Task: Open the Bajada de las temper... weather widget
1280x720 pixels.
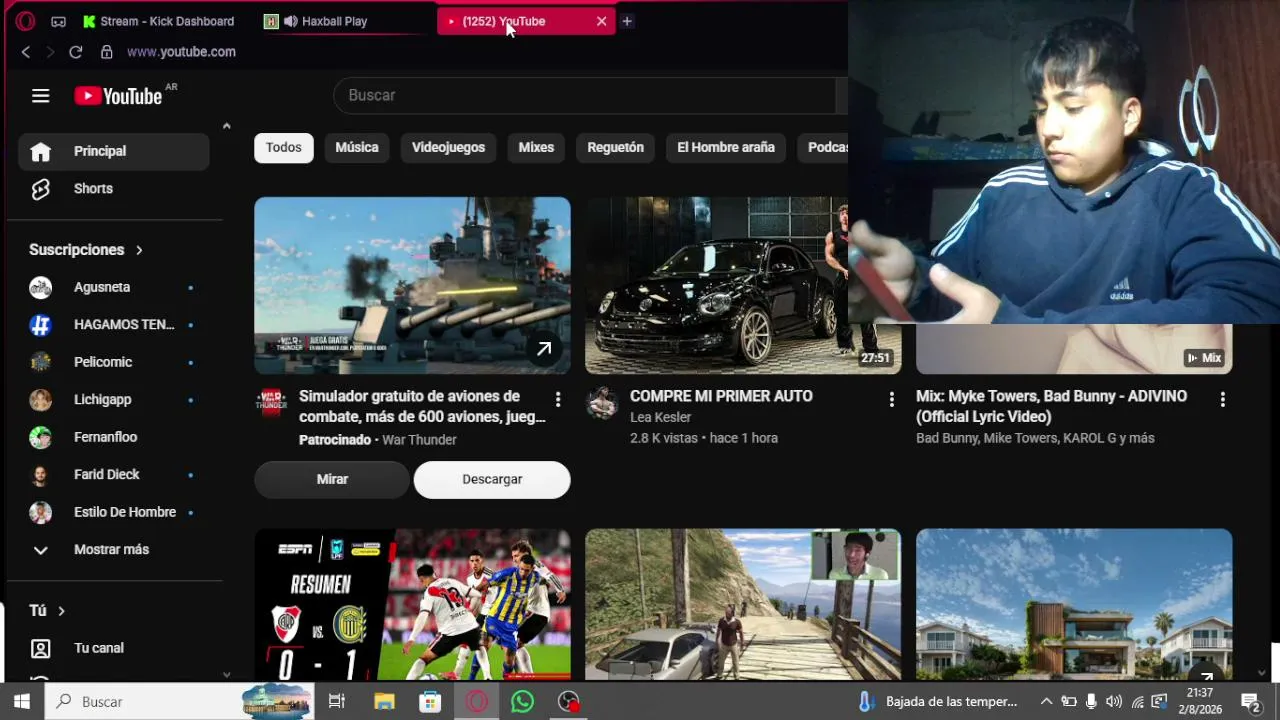Action: (x=939, y=702)
